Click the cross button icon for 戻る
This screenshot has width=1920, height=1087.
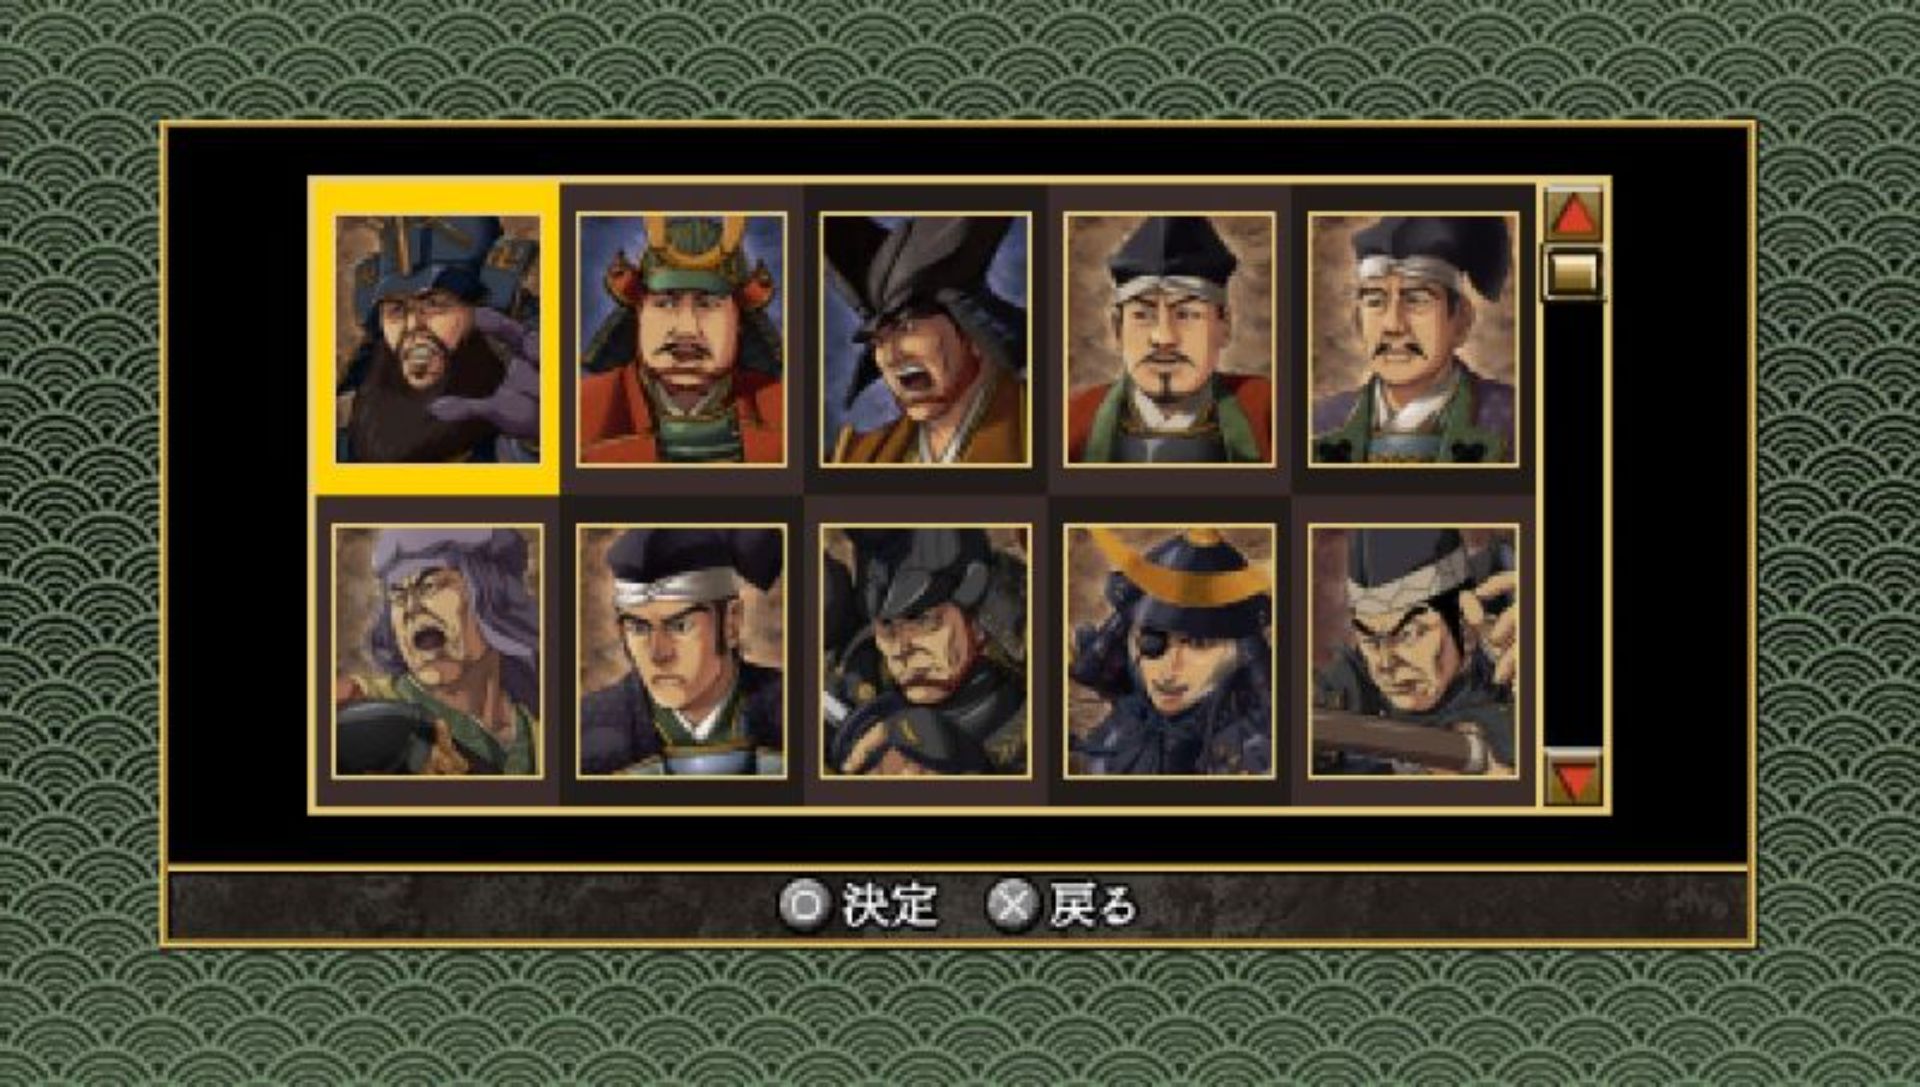(1013, 905)
